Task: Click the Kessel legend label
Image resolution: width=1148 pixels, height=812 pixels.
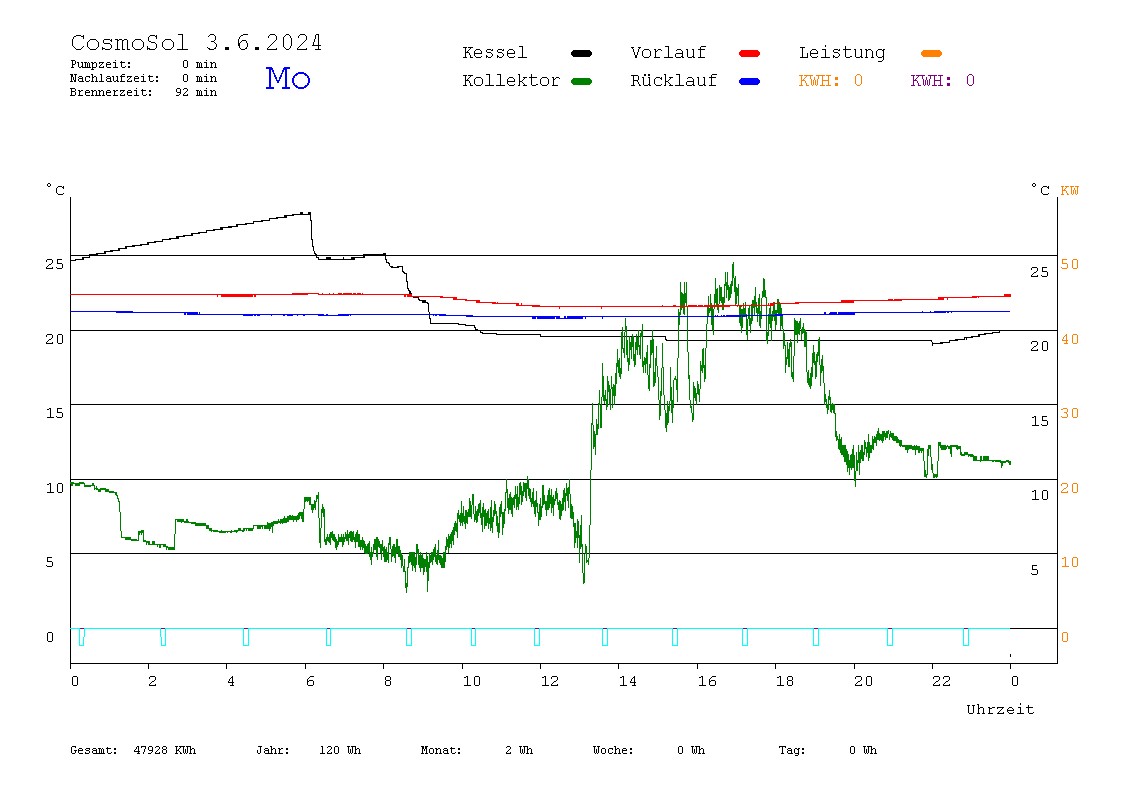Action: click(494, 53)
